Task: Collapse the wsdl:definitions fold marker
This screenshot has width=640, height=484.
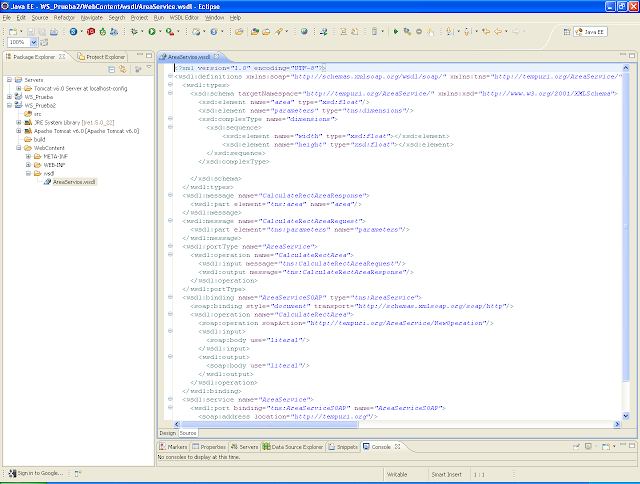Action: coord(170,76)
